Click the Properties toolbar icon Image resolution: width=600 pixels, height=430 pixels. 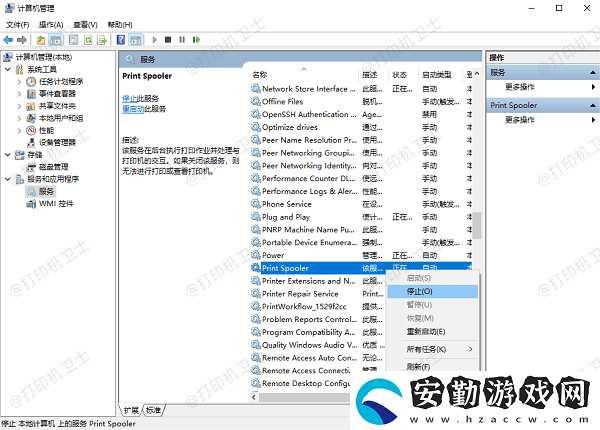click(x=73, y=39)
